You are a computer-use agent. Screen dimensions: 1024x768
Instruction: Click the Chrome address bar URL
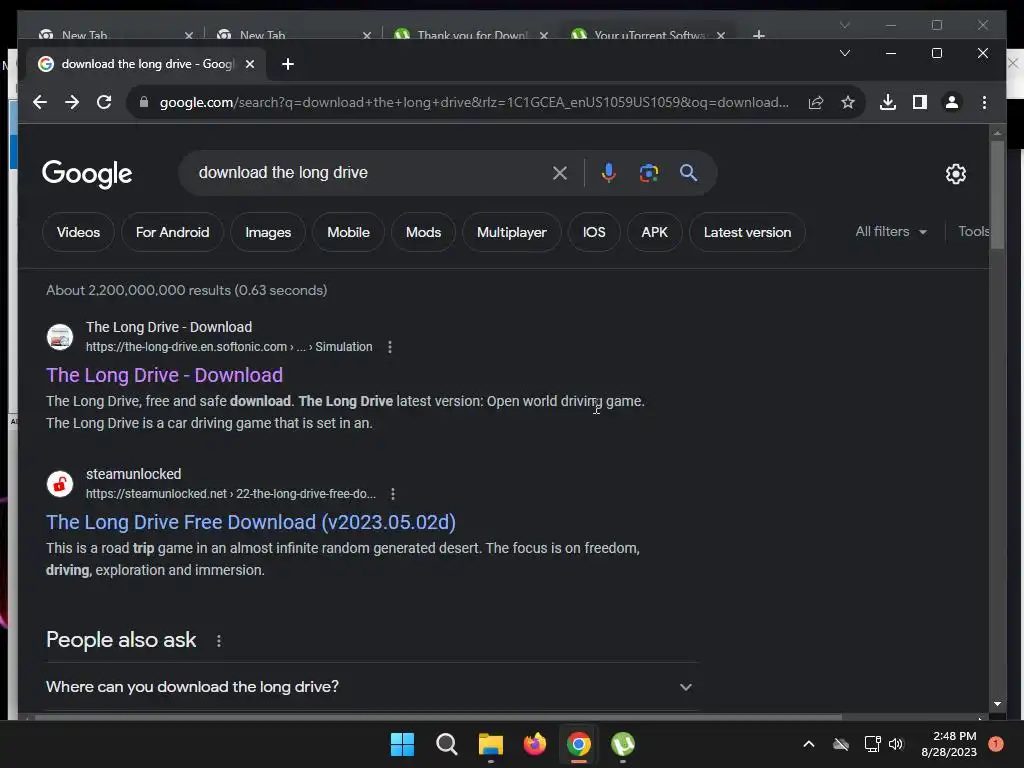[473, 103]
